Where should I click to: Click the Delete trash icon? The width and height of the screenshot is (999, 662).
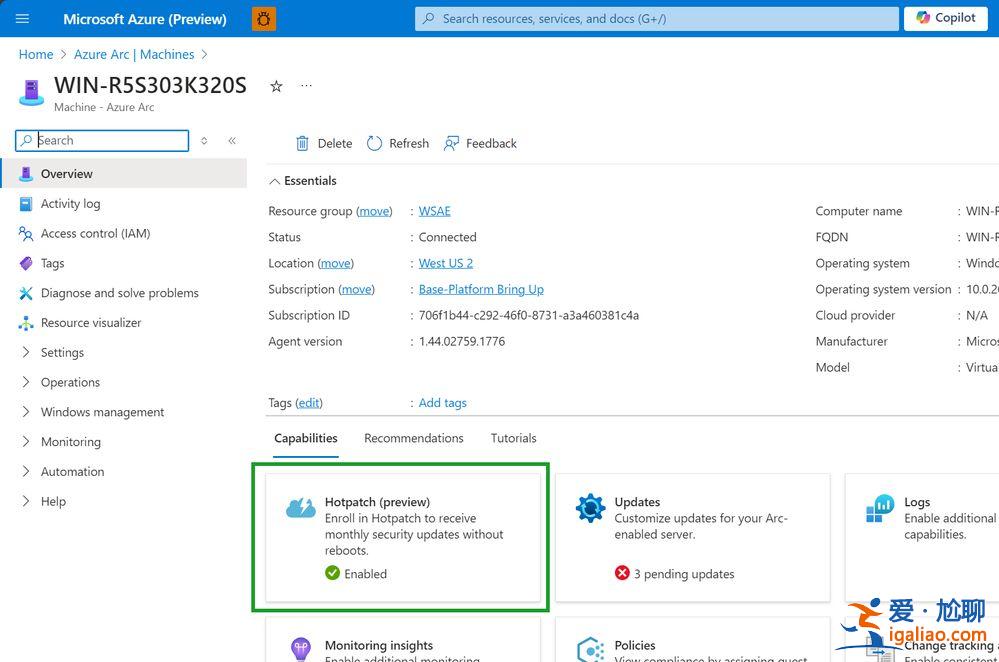click(x=303, y=143)
